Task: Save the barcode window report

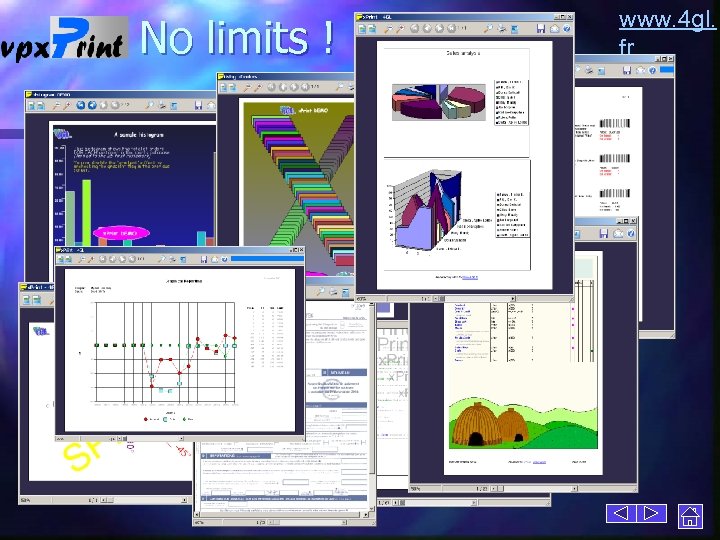Action: [x=627, y=70]
